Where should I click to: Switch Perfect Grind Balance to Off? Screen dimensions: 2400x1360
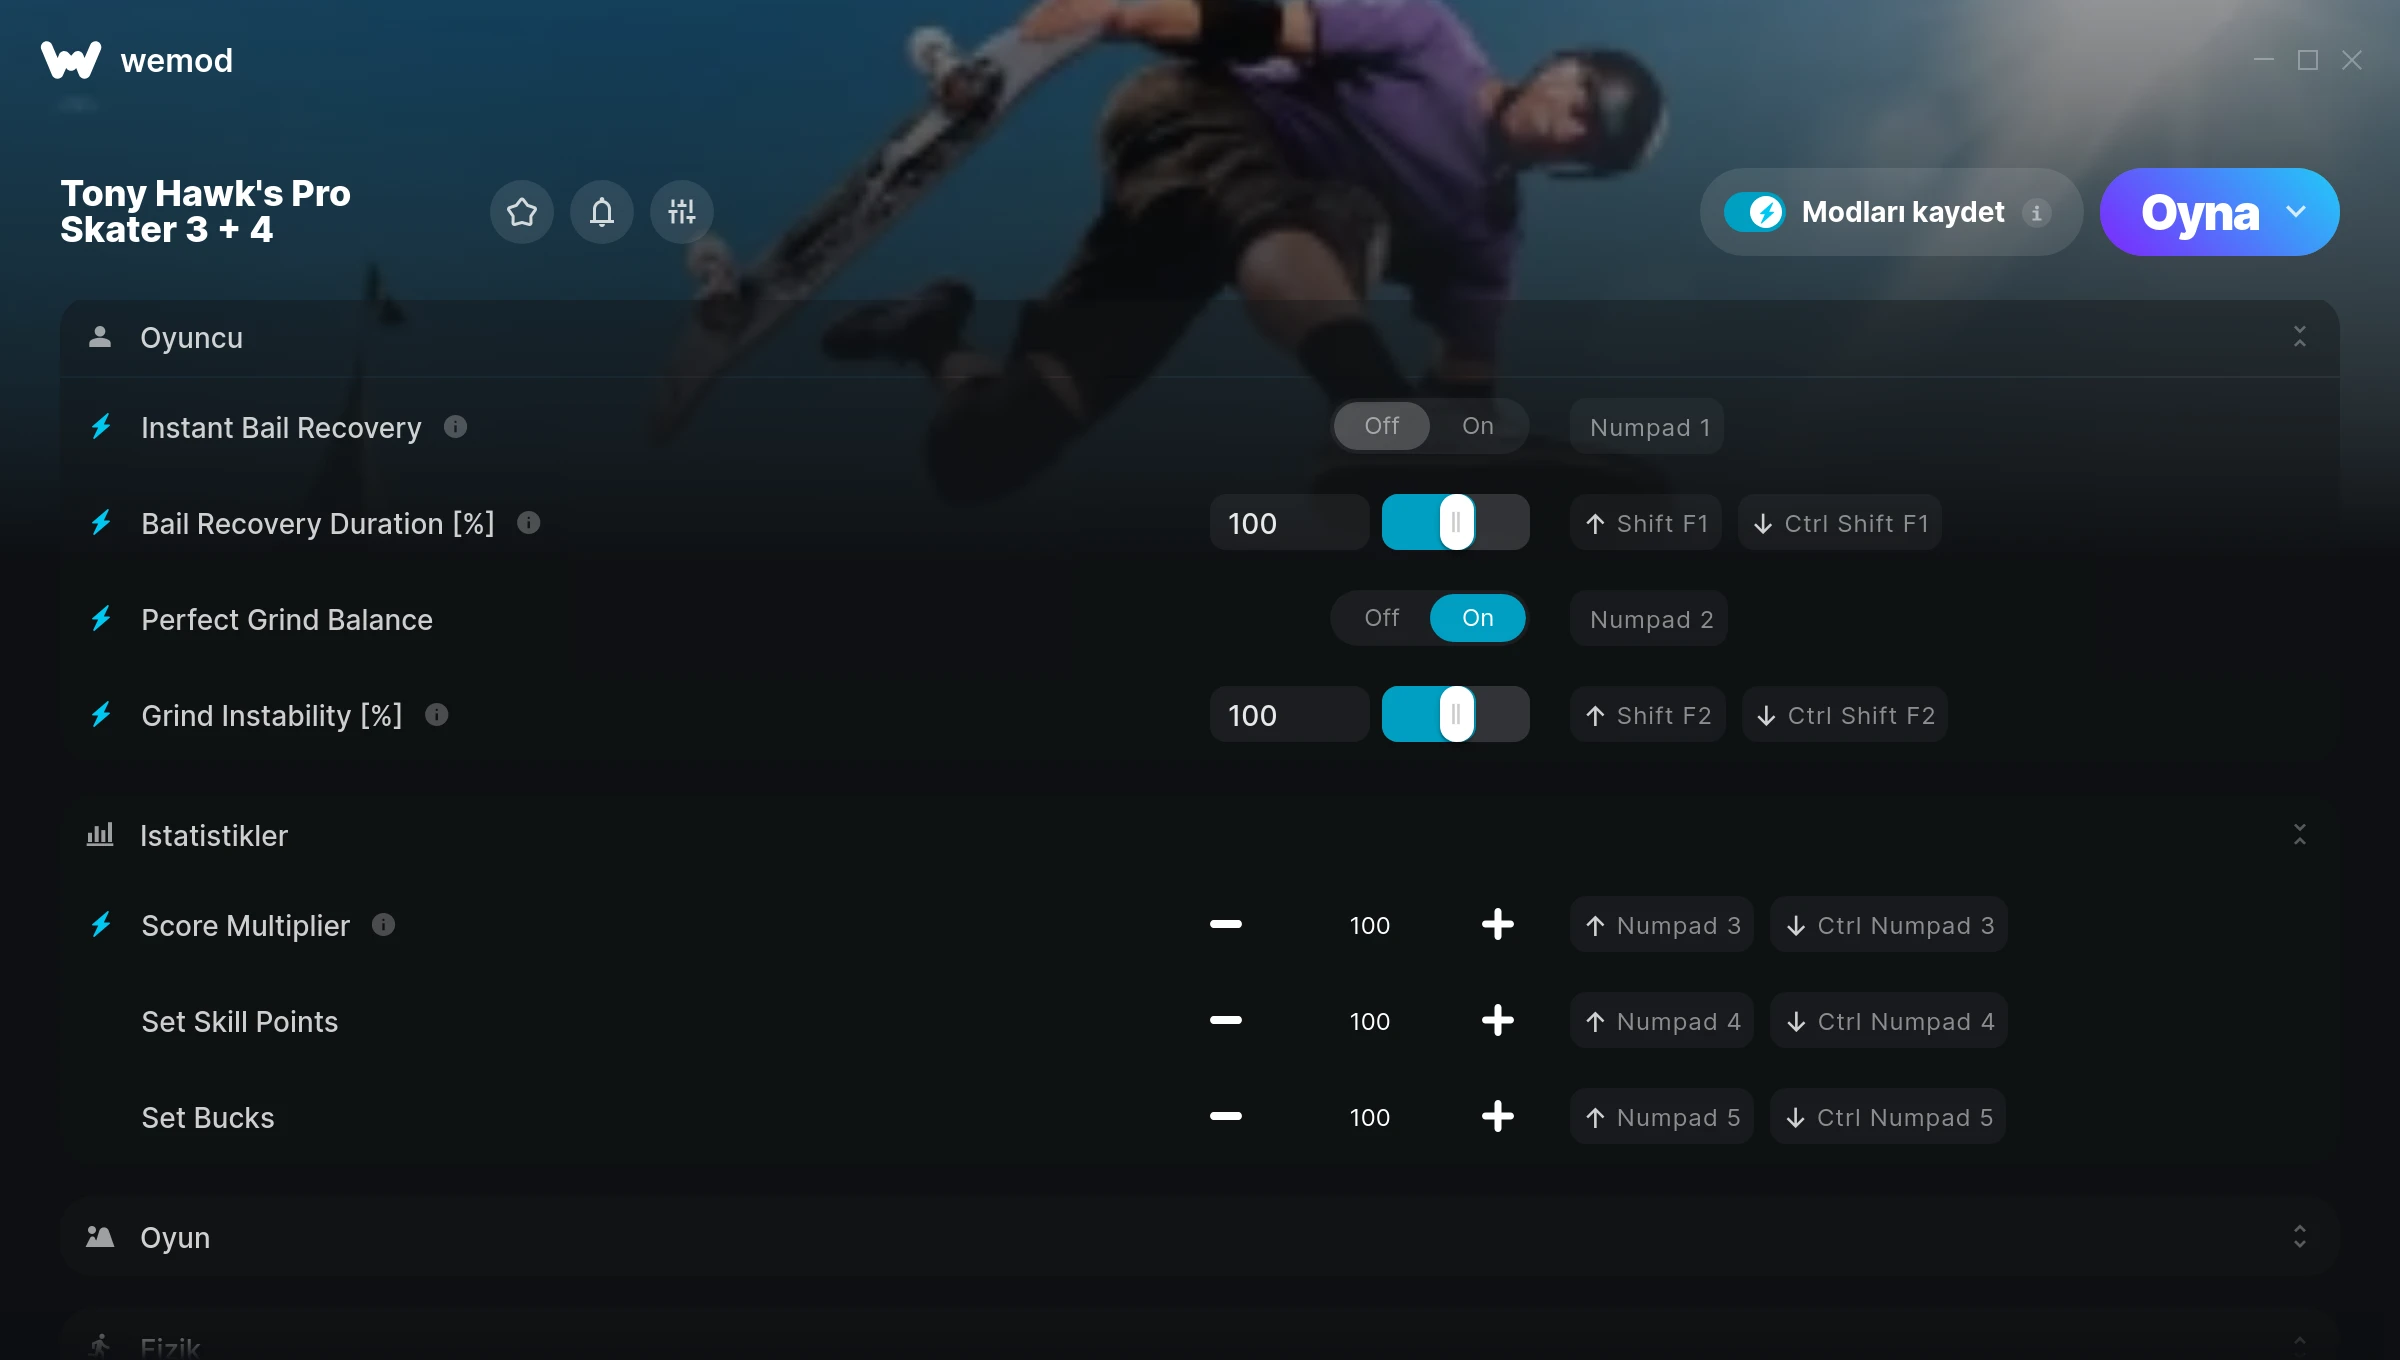point(1381,618)
